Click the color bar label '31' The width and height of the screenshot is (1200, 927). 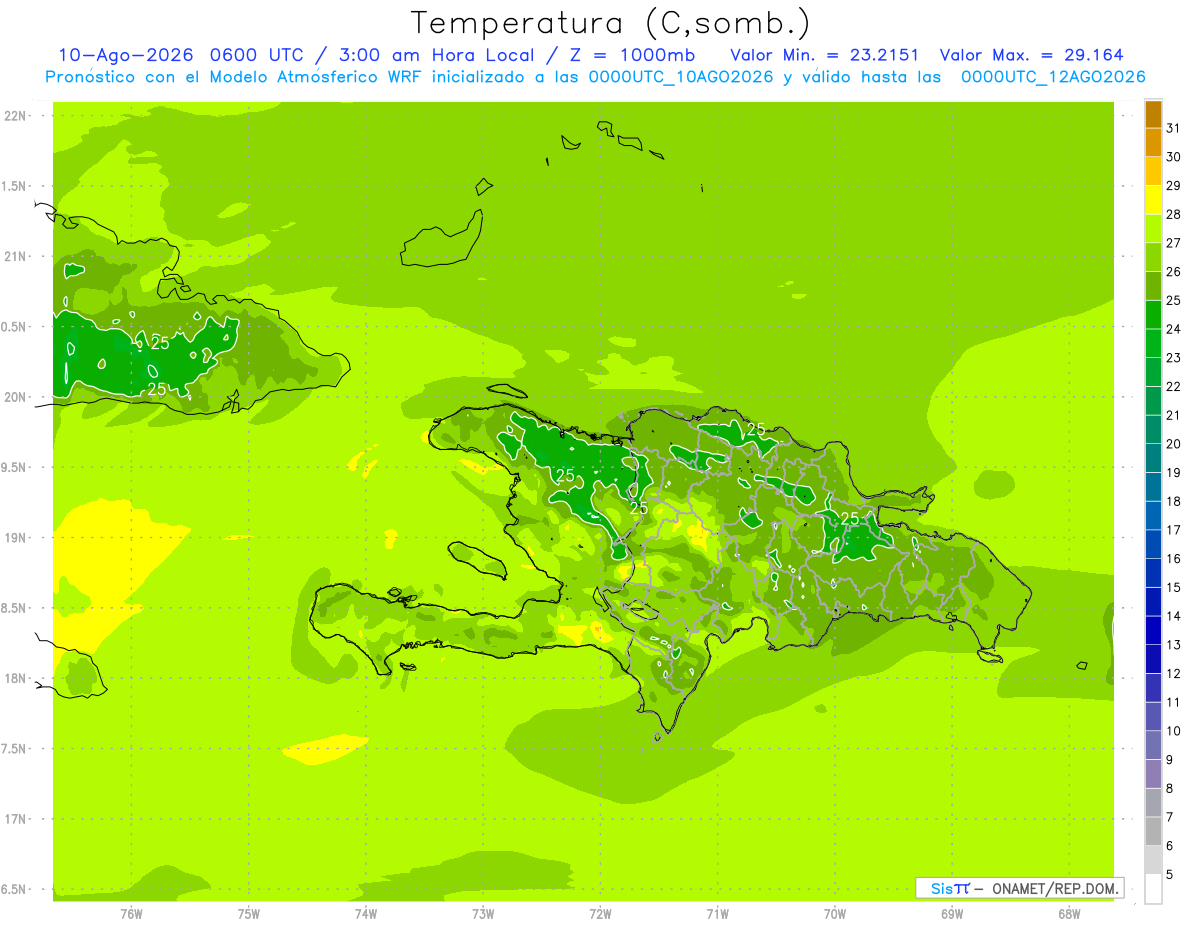coord(1173,128)
